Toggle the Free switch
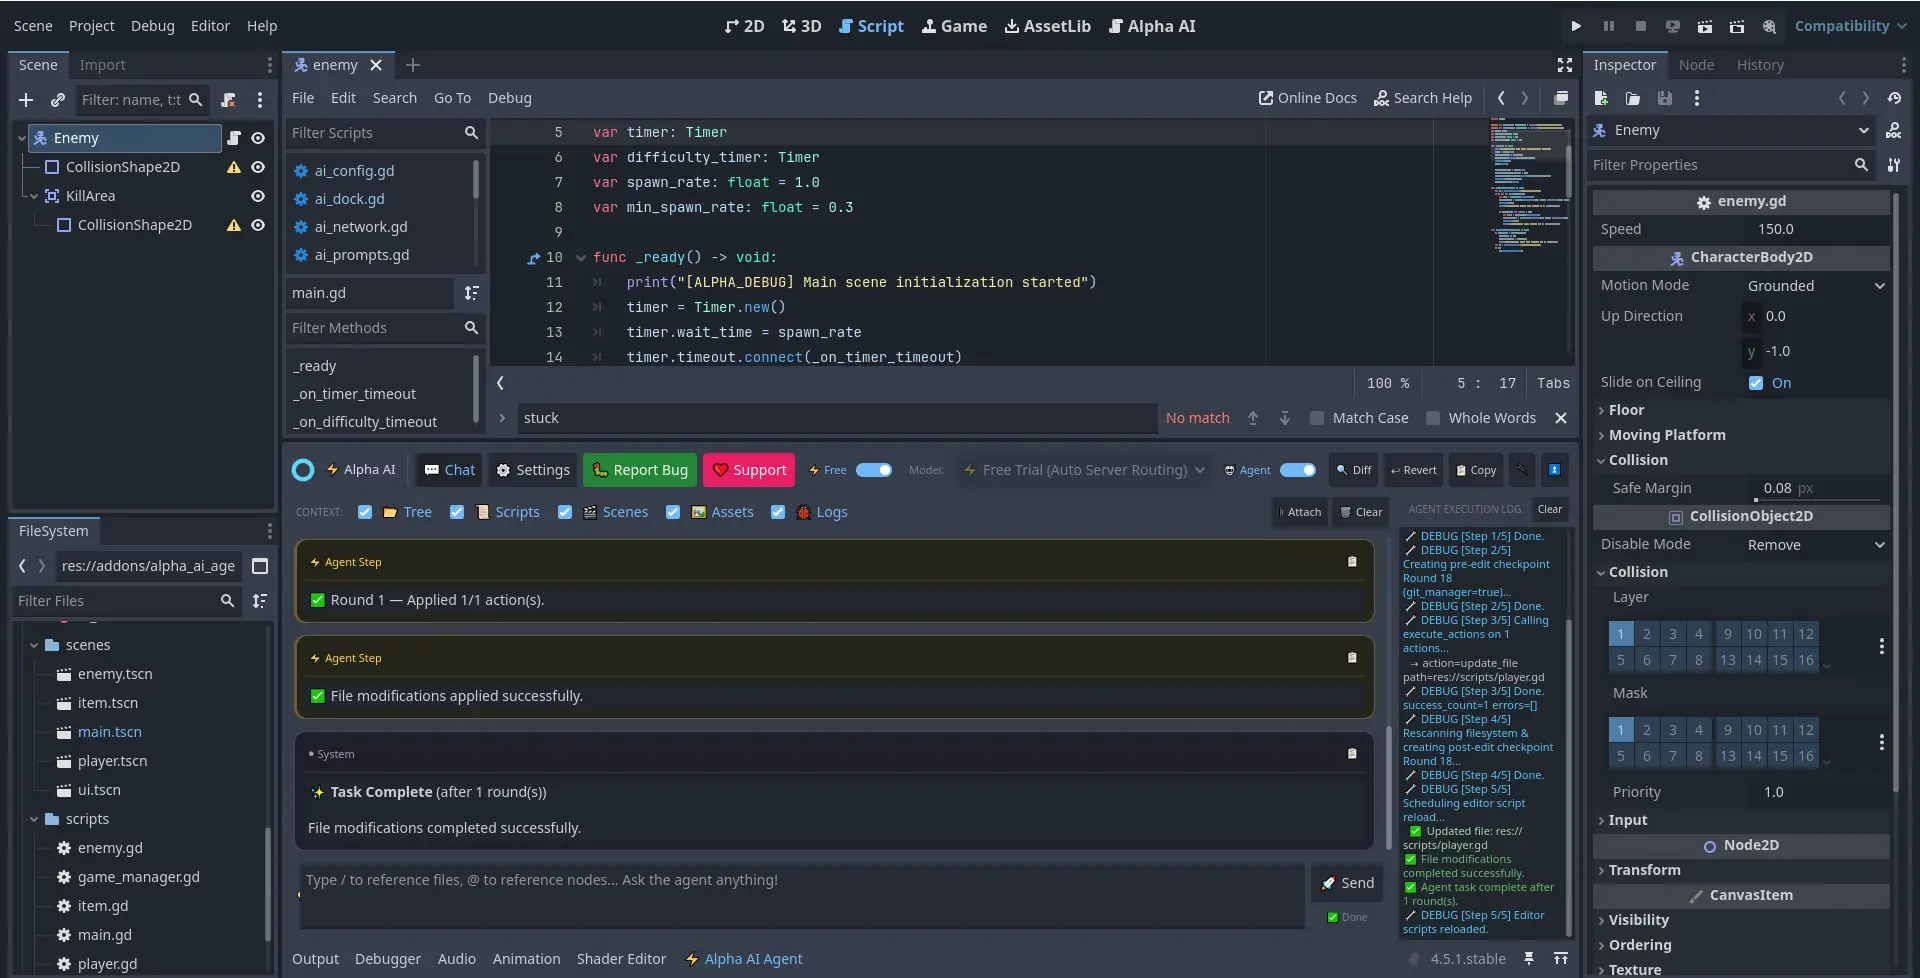Viewport: 1920px width, 978px height. [x=873, y=470]
